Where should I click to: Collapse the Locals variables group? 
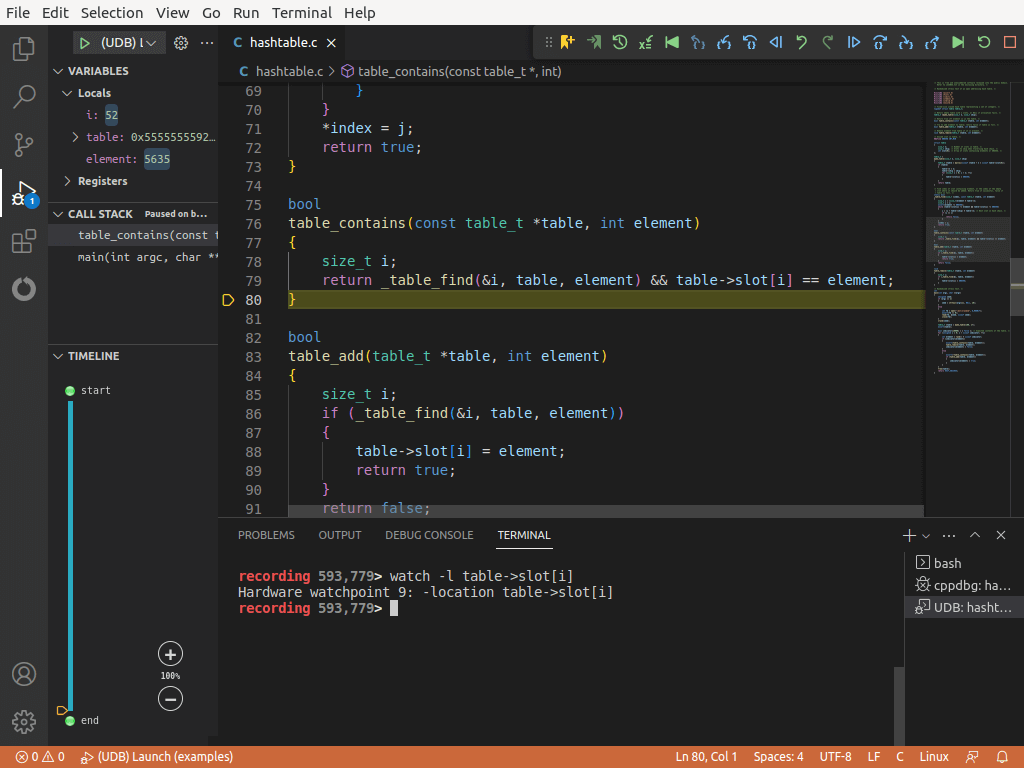[67, 93]
